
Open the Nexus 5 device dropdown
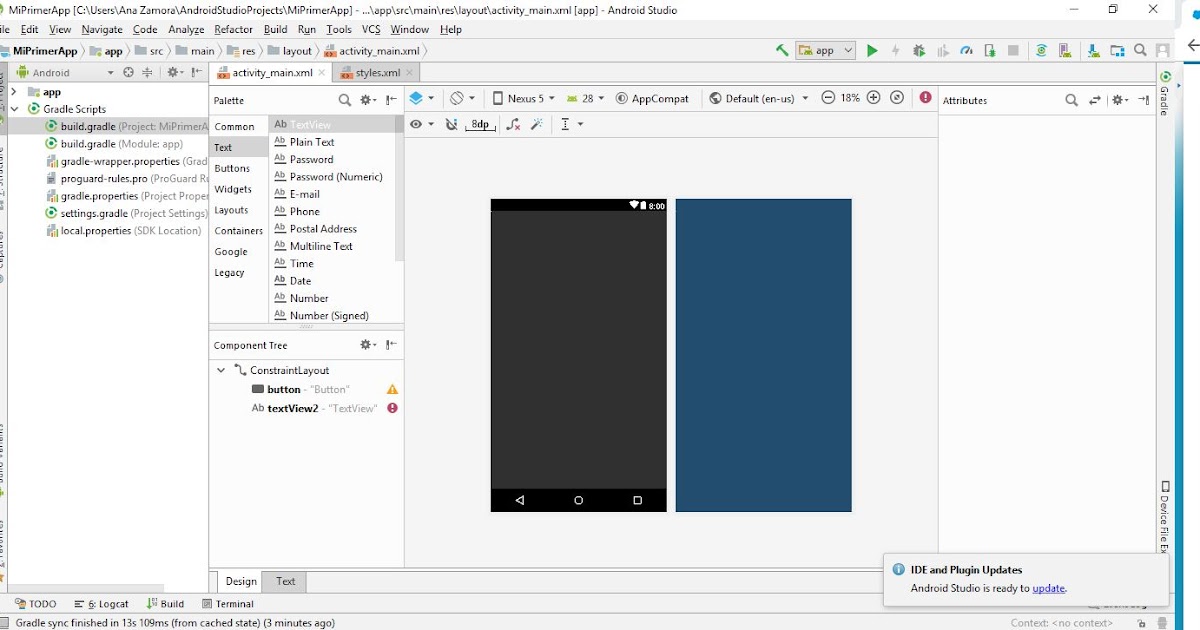(x=520, y=98)
